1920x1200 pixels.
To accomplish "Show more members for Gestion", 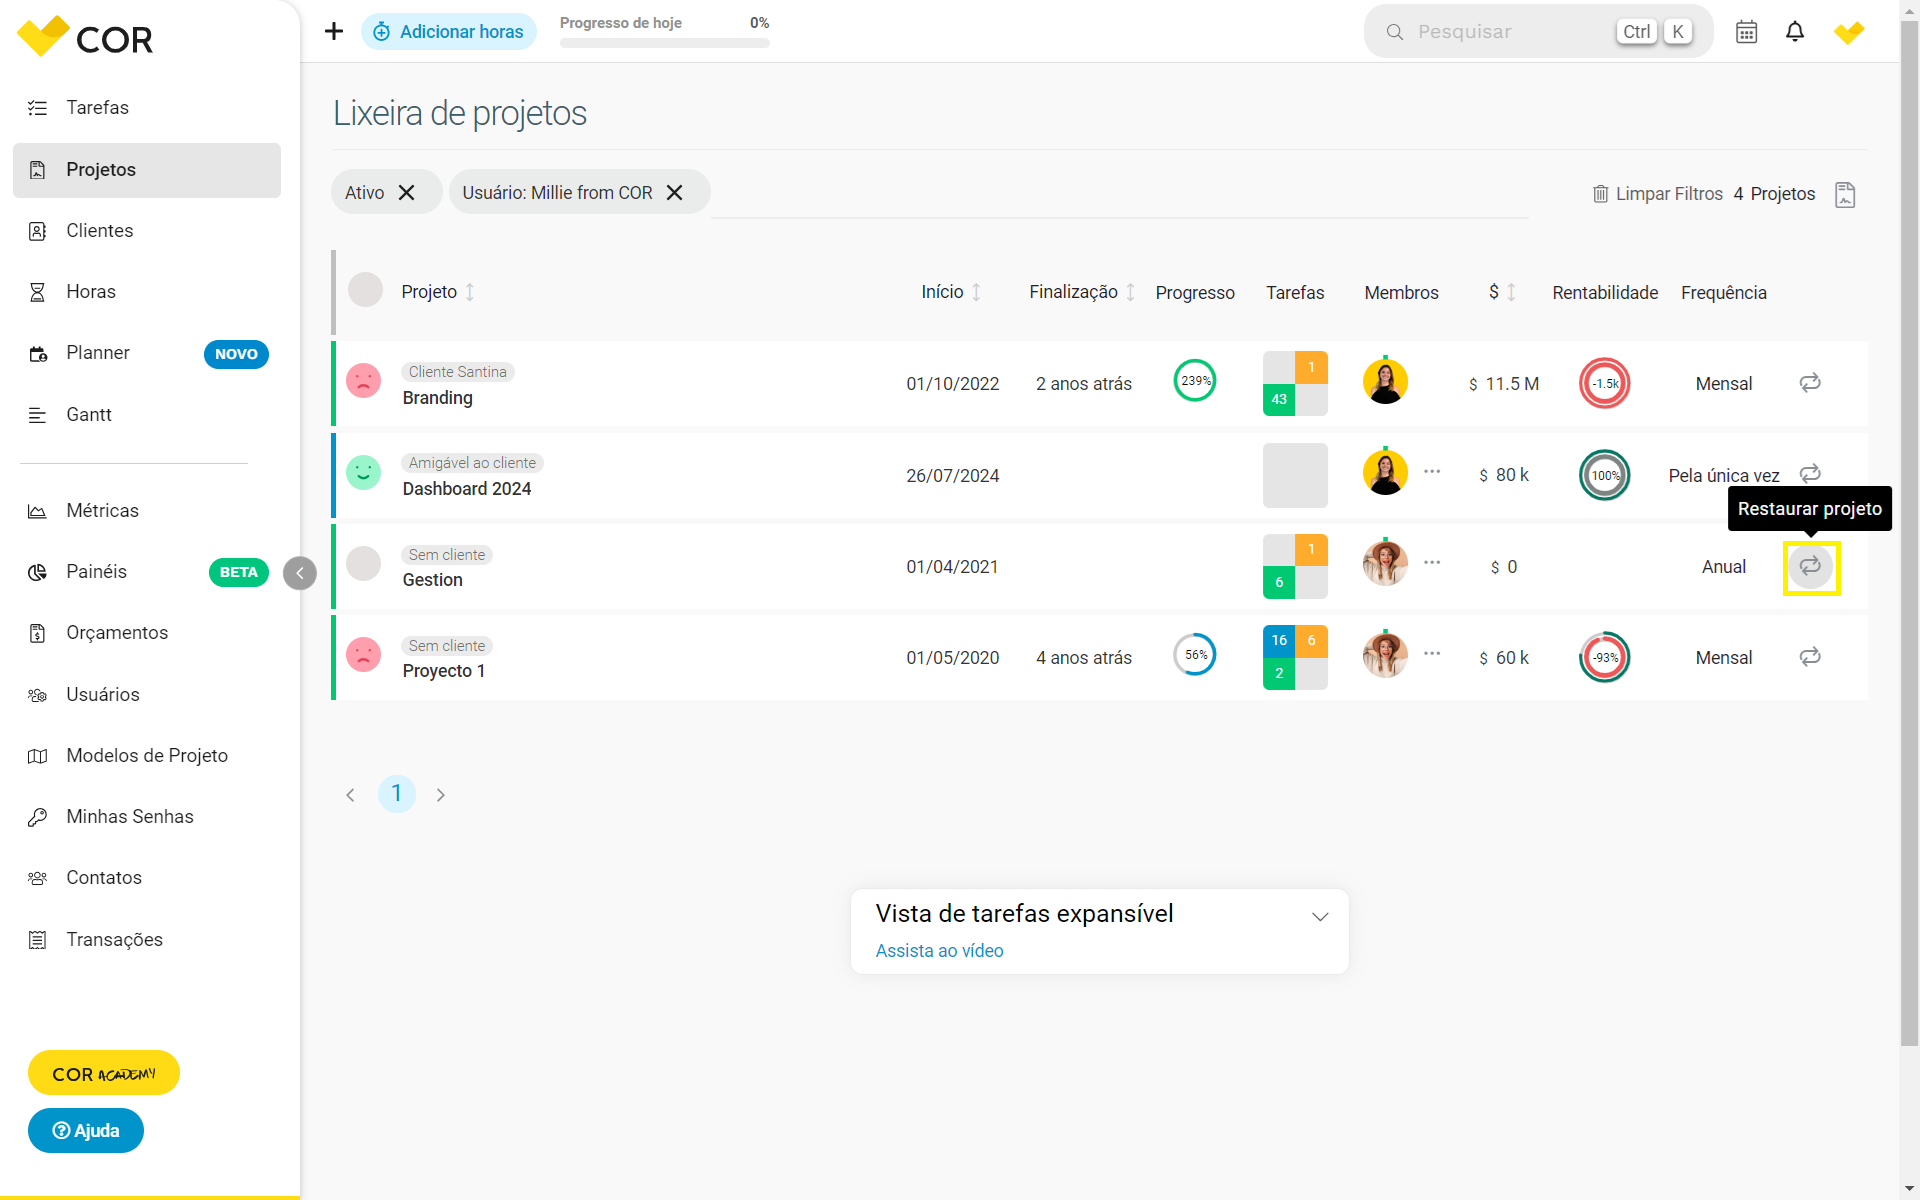I will tap(1432, 562).
